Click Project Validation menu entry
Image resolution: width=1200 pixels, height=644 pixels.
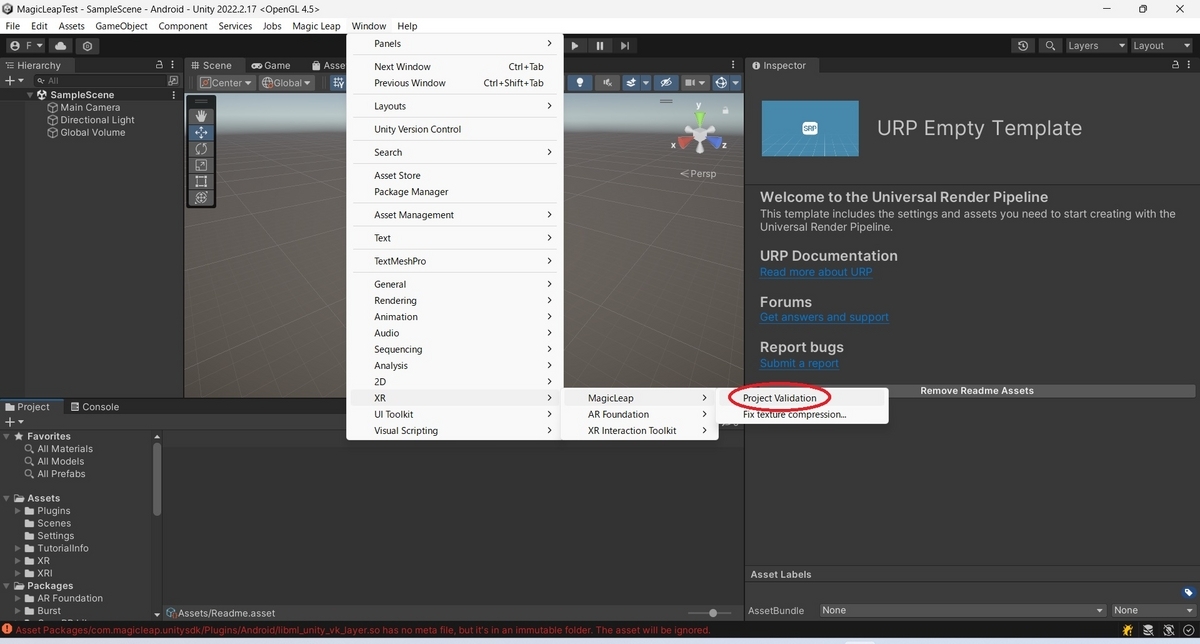(x=779, y=398)
